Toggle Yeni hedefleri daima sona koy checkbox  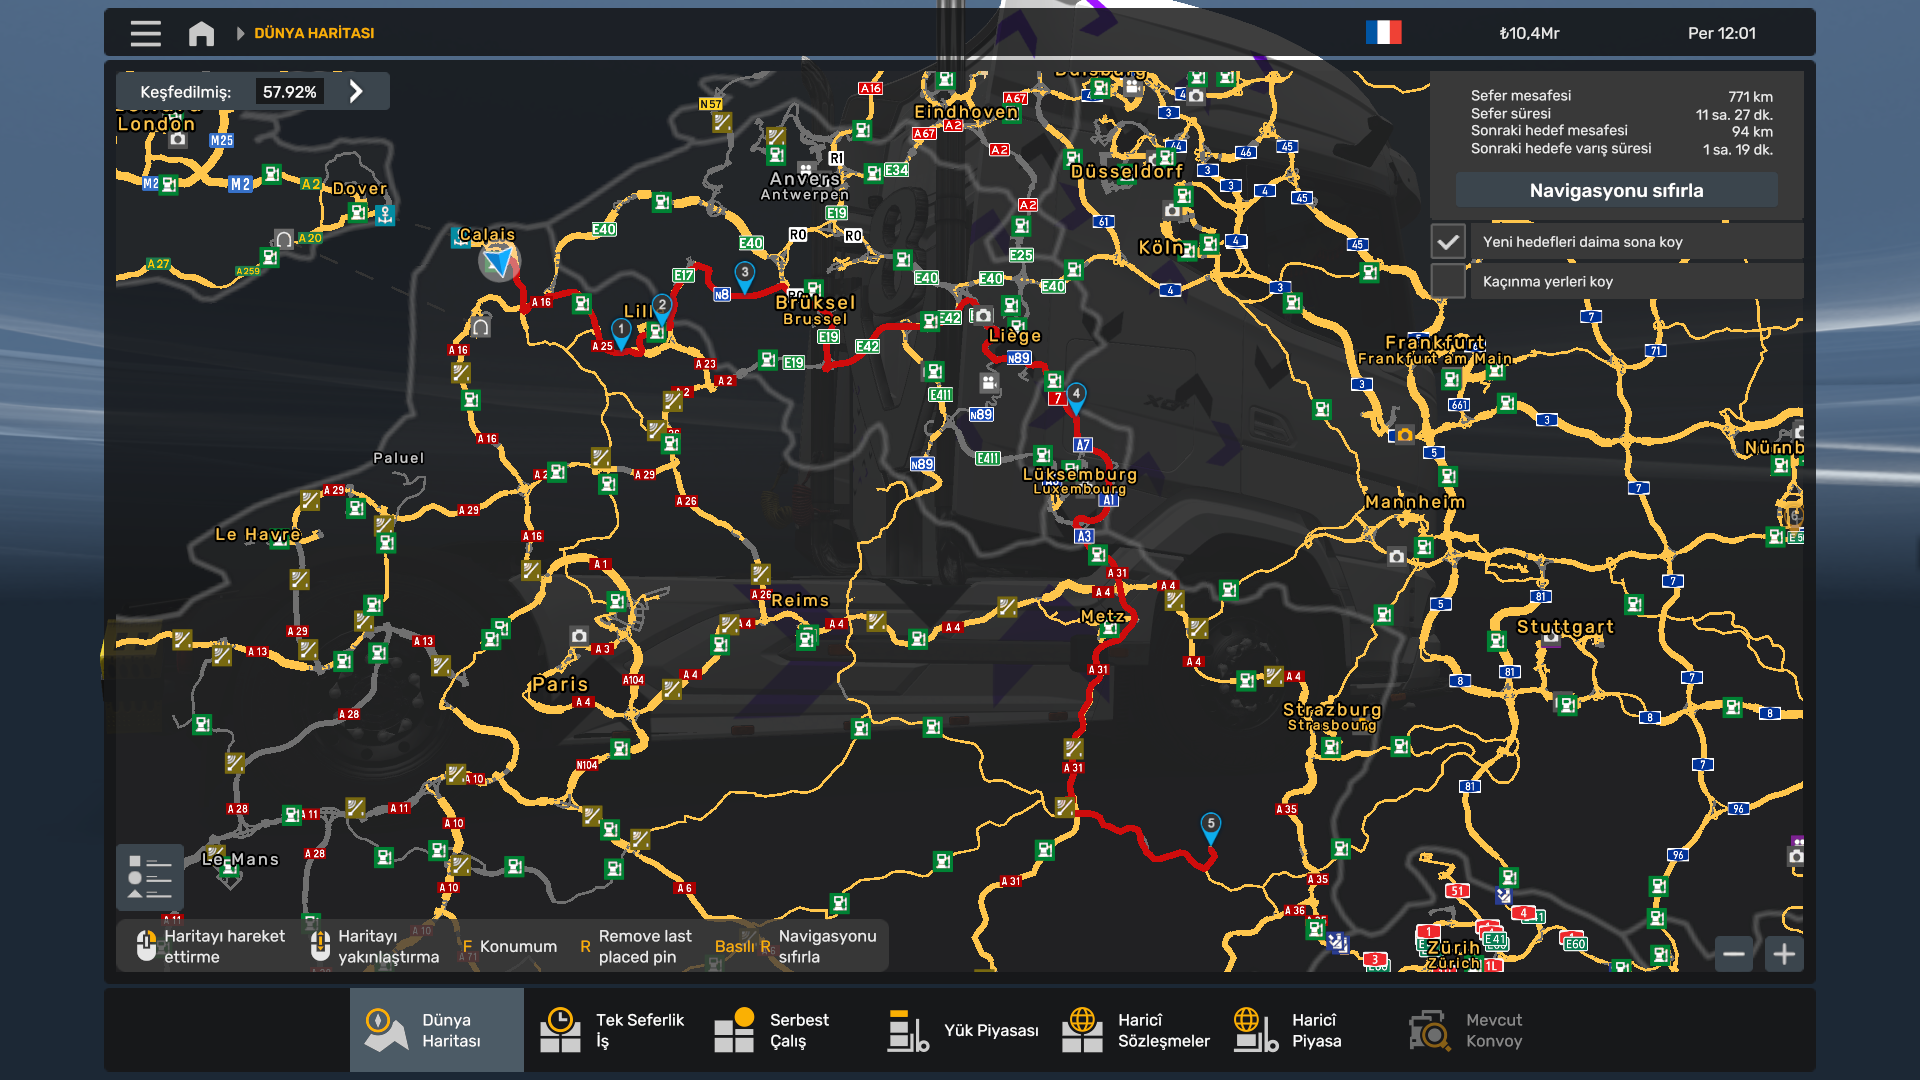pyautogui.click(x=1448, y=242)
